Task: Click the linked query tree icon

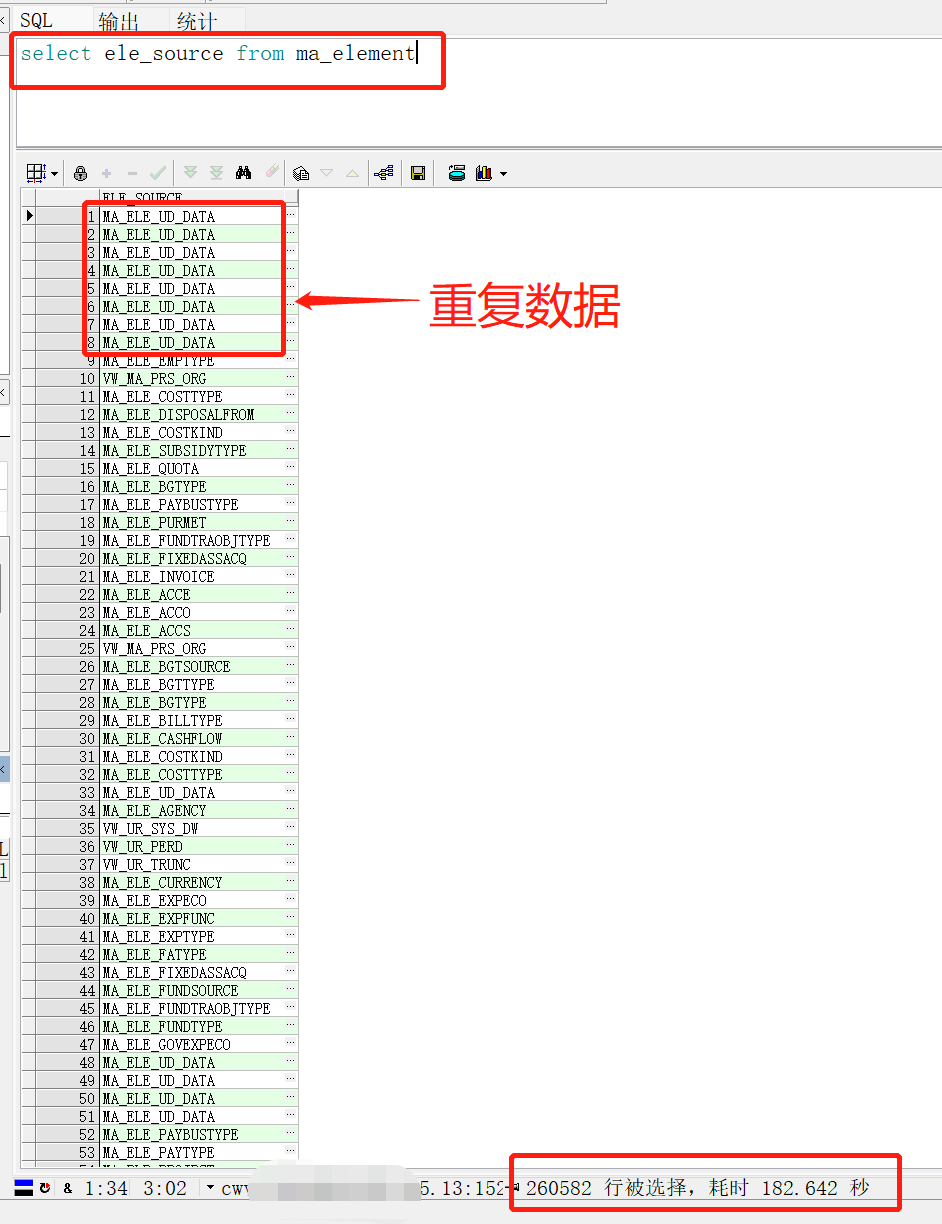Action: 383,174
